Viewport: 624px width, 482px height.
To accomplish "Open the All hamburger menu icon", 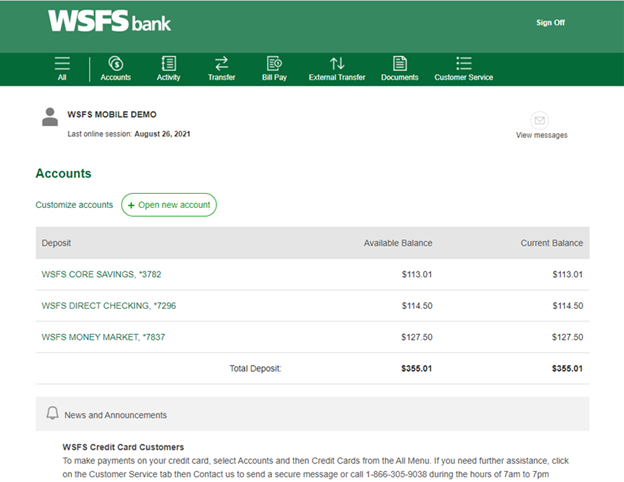I will coord(62,63).
